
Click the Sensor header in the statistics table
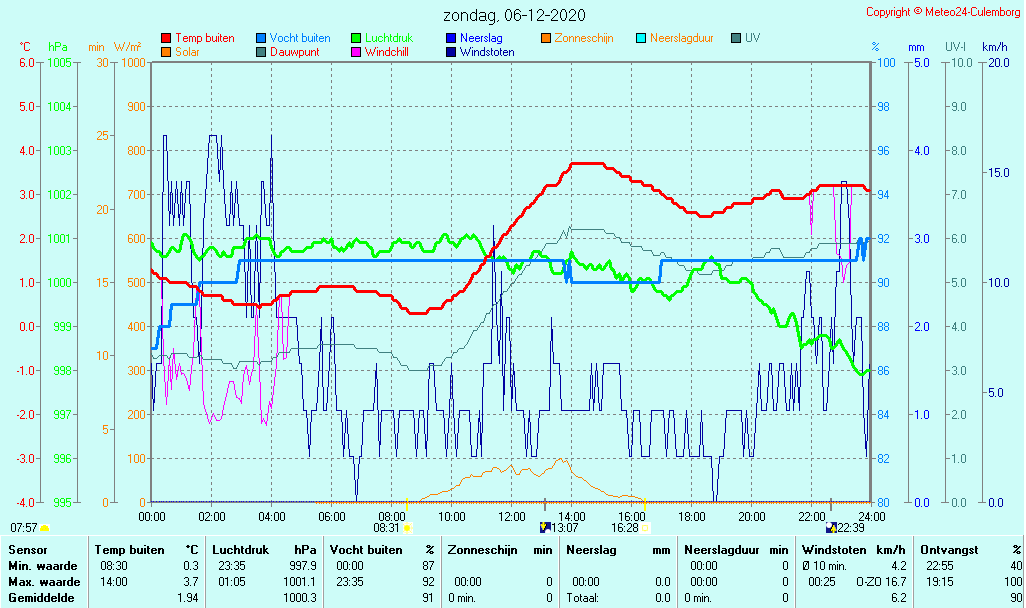27,550
